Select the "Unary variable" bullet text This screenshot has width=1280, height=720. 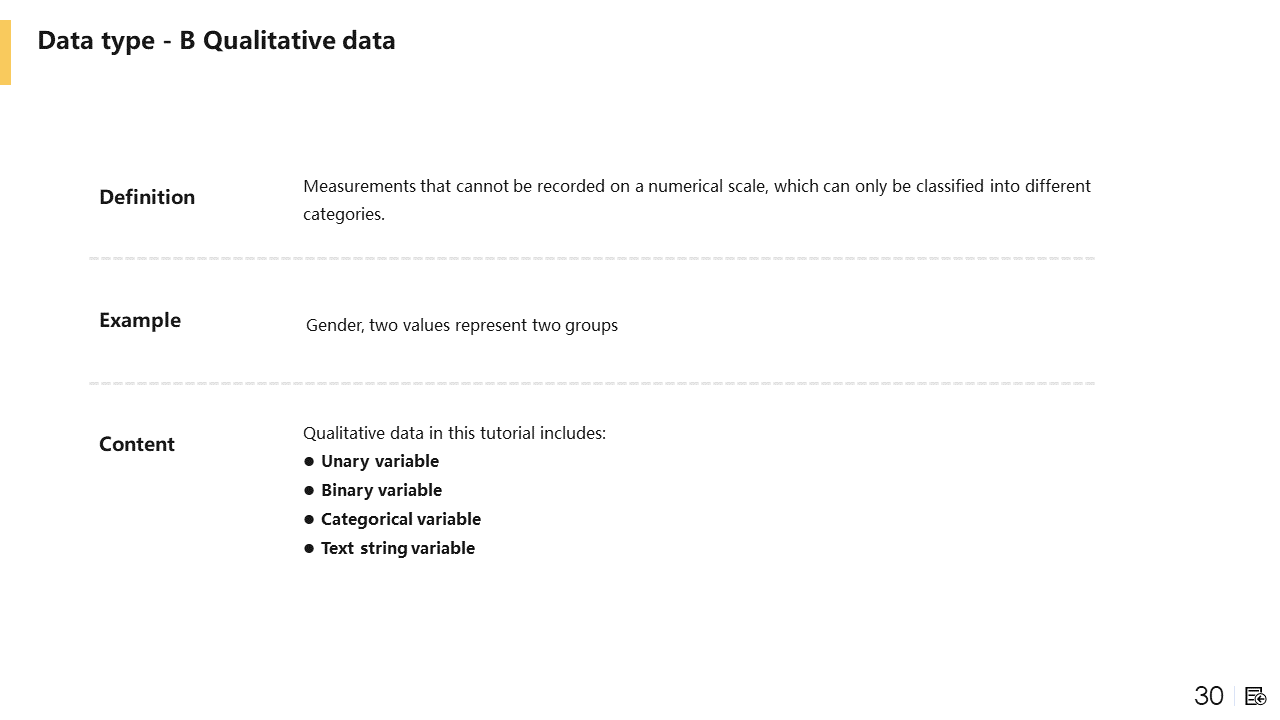click(x=380, y=461)
